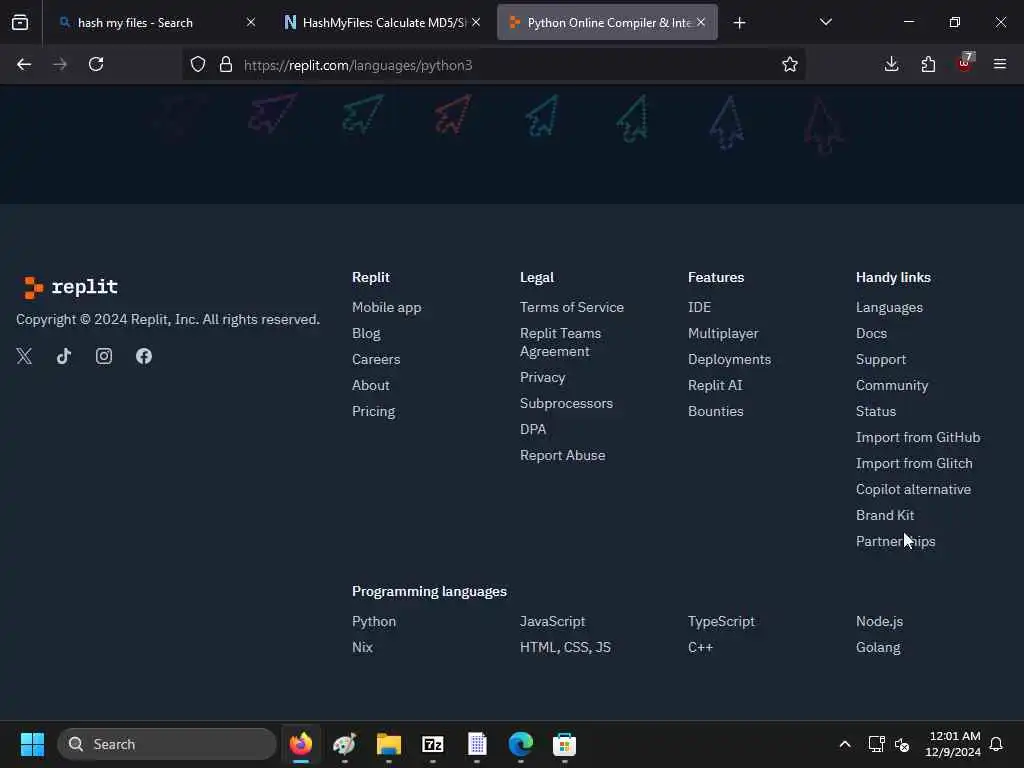Open the Import from GitHub link
Viewport: 1024px width, 768px height.
[918, 438]
